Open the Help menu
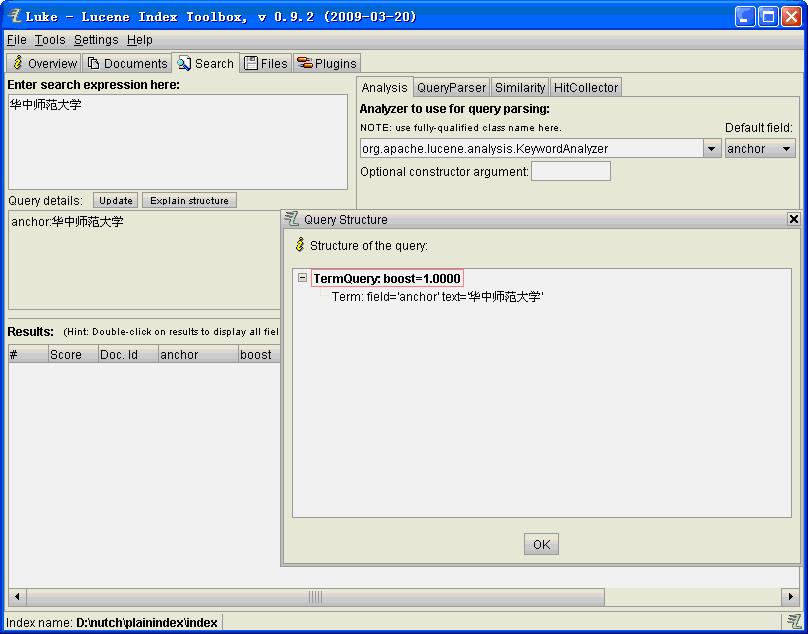 point(140,40)
